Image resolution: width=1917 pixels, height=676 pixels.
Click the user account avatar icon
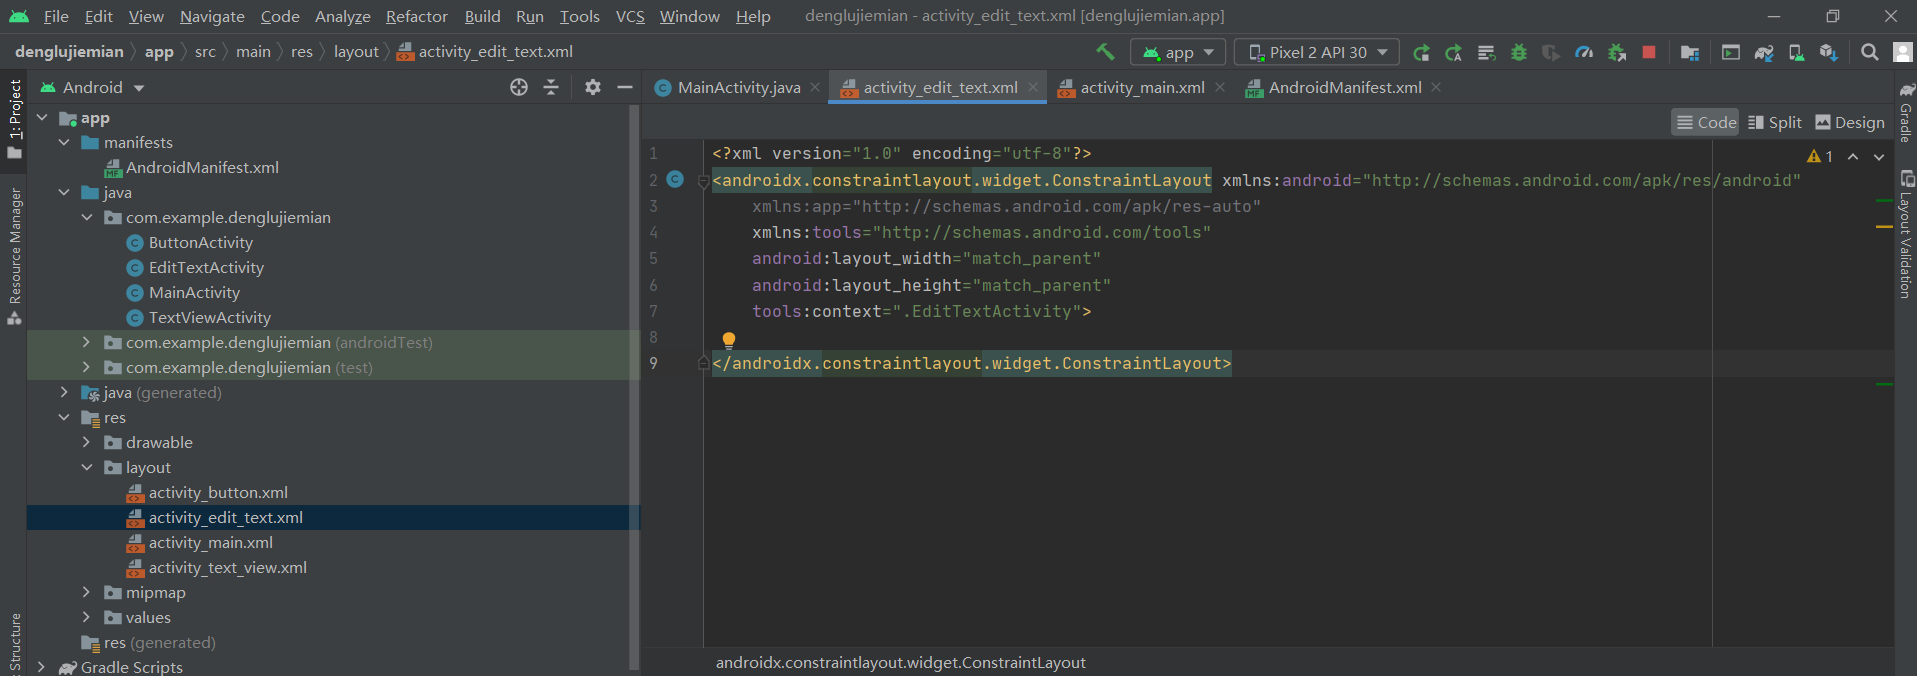click(x=1903, y=52)
